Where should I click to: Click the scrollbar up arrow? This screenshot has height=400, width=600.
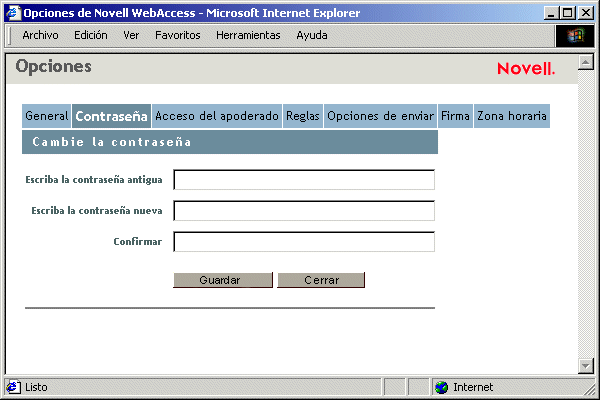click(585, 62)
